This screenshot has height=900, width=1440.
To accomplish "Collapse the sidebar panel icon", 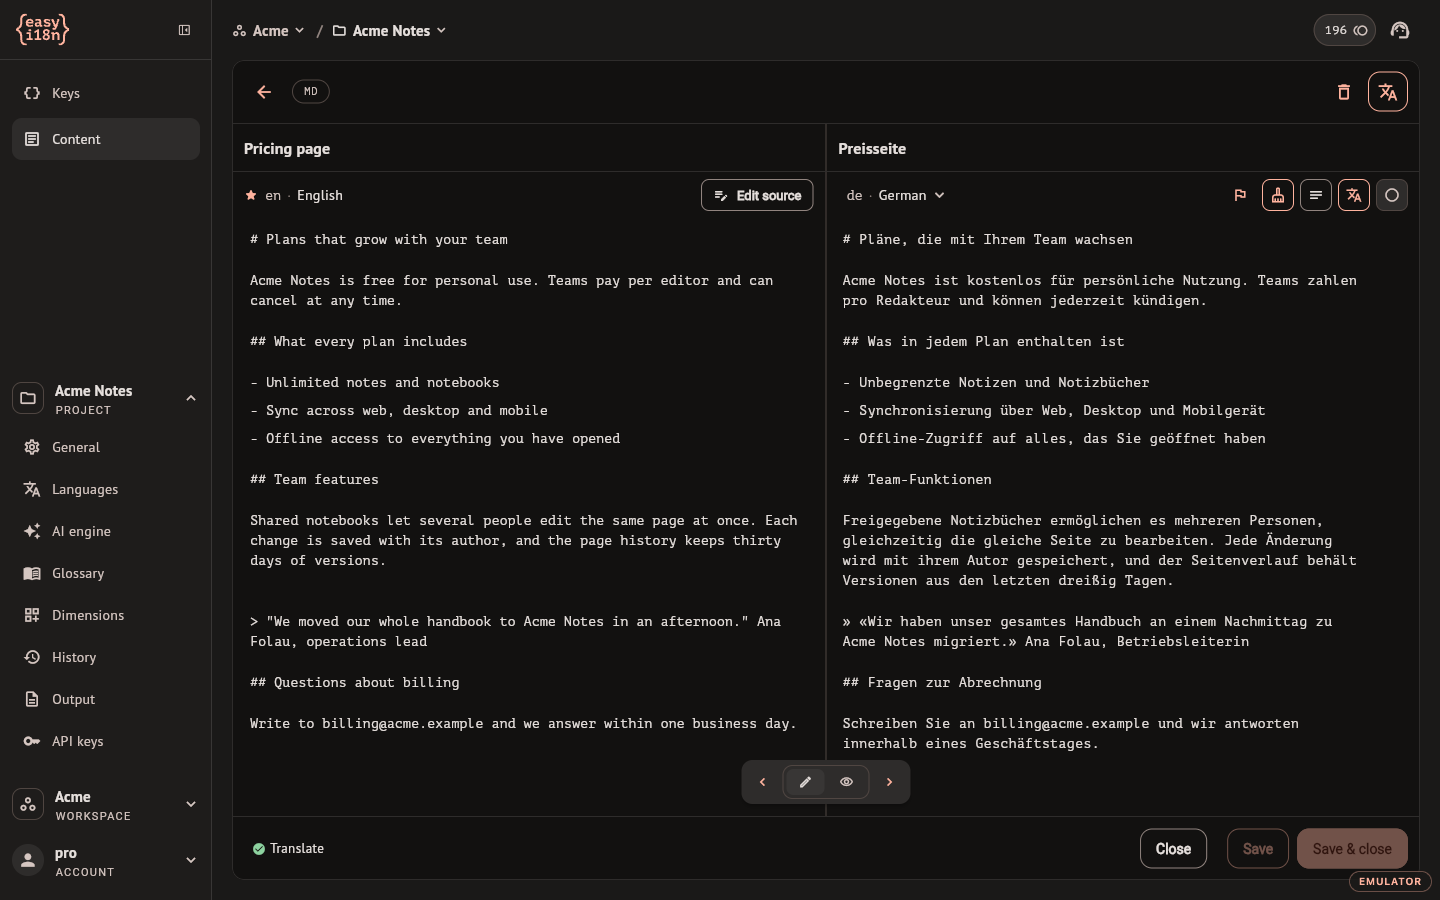I will tap(184, 30).
